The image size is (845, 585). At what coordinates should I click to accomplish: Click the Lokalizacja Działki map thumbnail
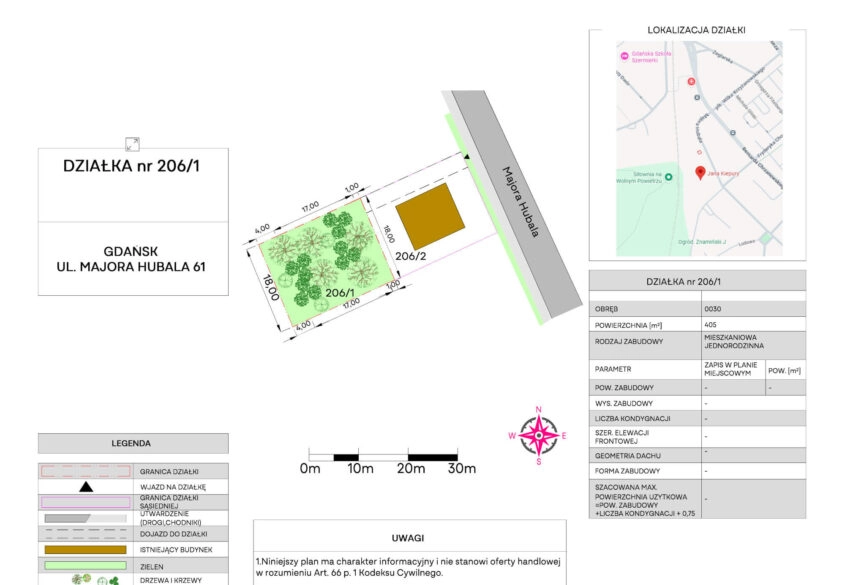click(x=697, y=150)
